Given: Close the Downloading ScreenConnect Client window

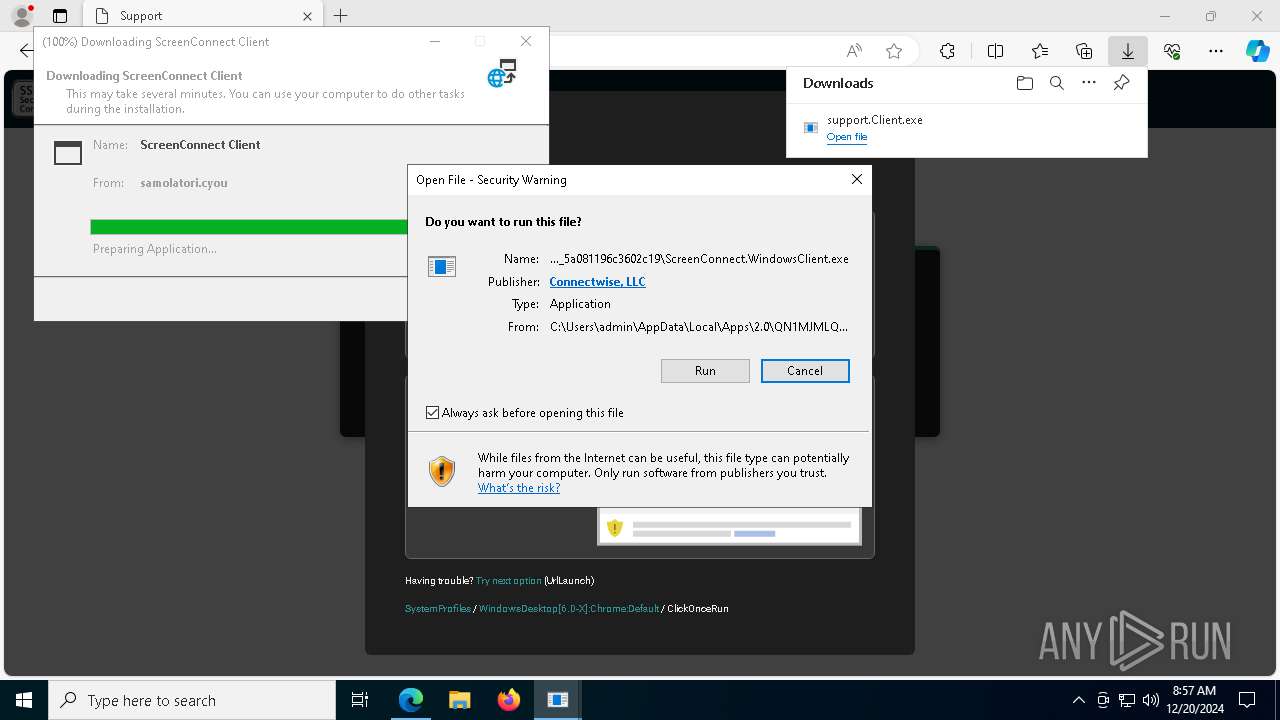Looking at the screenshot, I should click(x=526, y=41).
